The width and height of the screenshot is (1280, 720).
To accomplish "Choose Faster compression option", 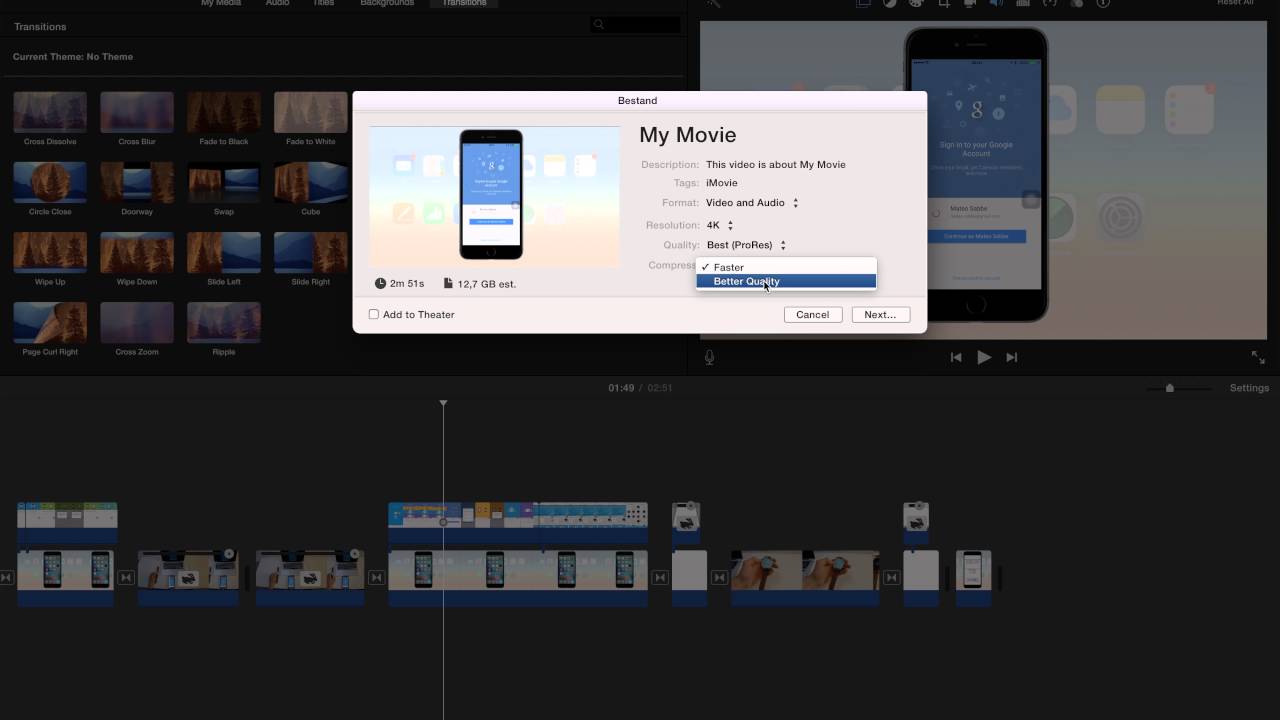I will (786, 267).
